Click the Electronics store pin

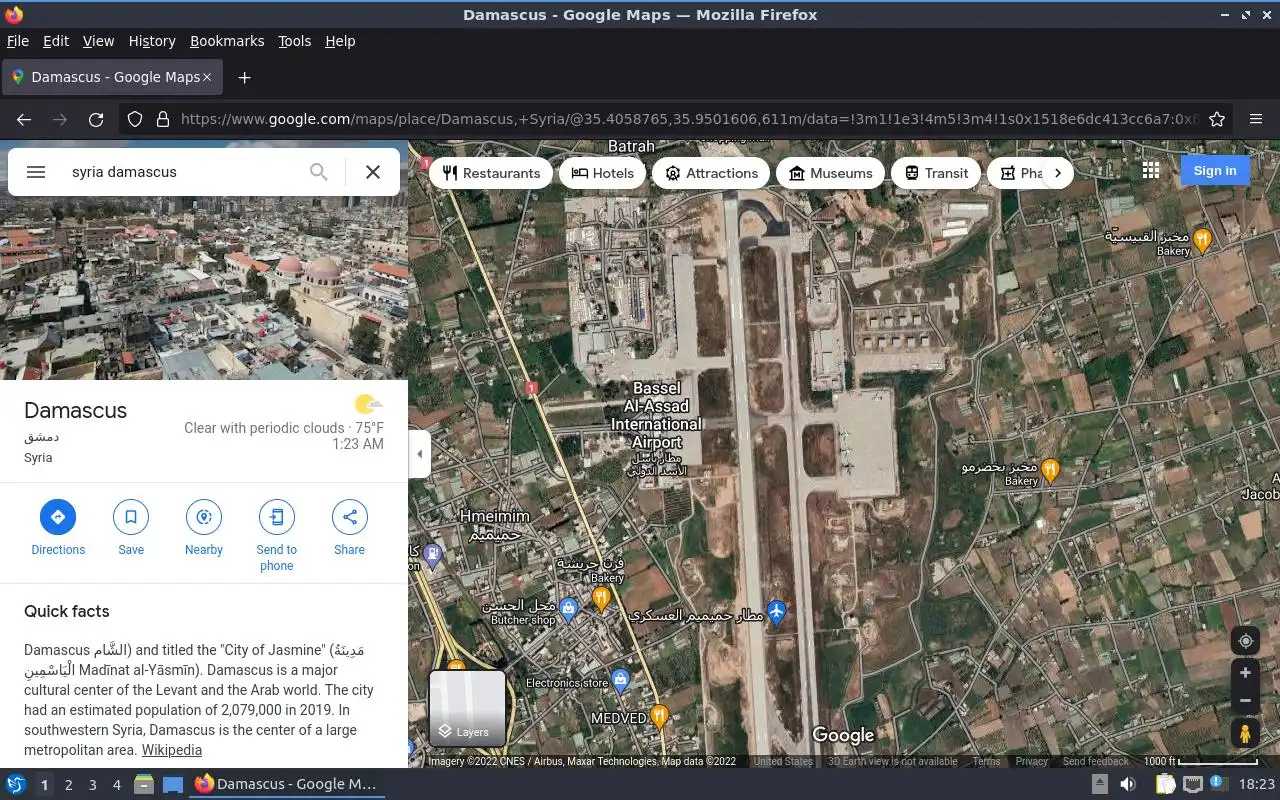620,679
